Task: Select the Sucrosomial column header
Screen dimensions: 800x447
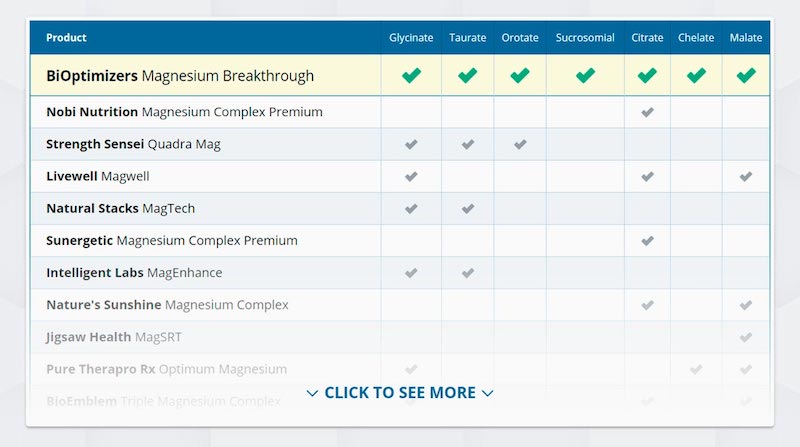Action: pyautogui.click(x=585, y=38)
